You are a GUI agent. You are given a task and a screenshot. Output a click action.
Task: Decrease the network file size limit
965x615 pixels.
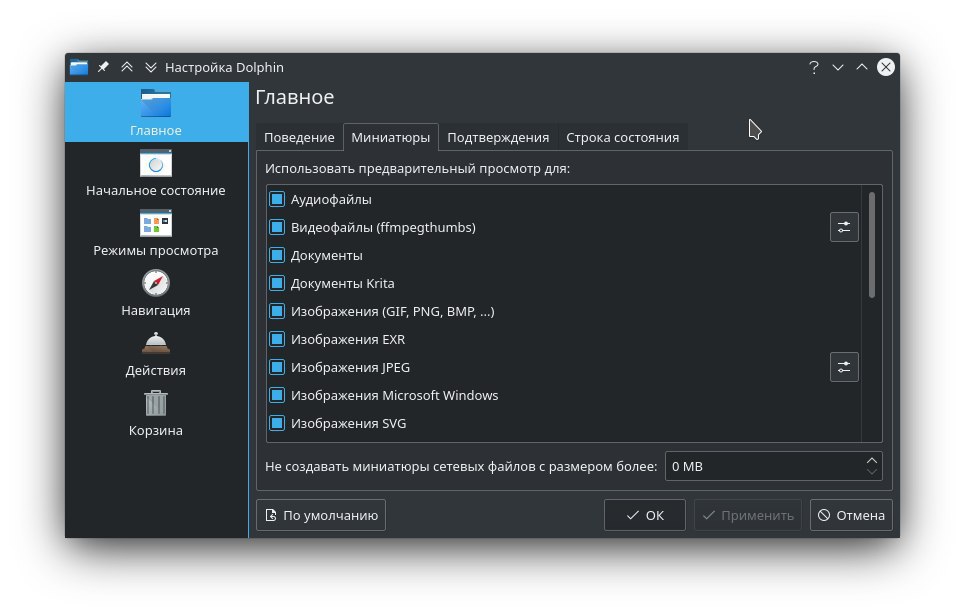[871, 472]
